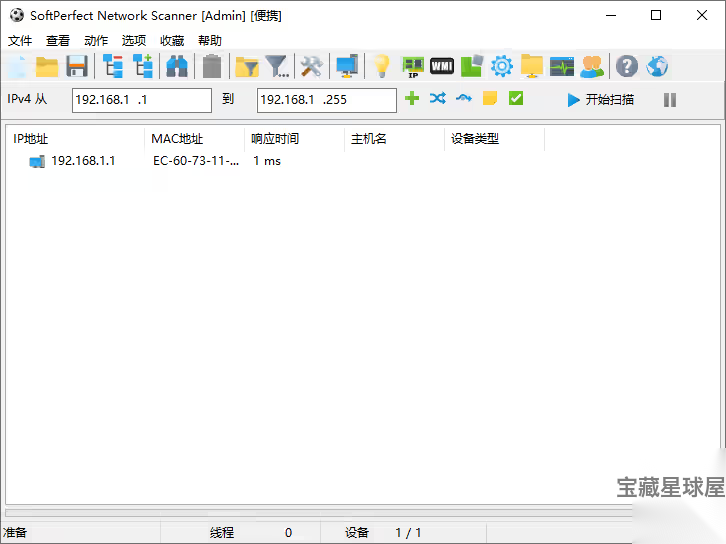Open the 文件 menu
Image resolution: width=726 pixels, height=544 pixels.
20,41
